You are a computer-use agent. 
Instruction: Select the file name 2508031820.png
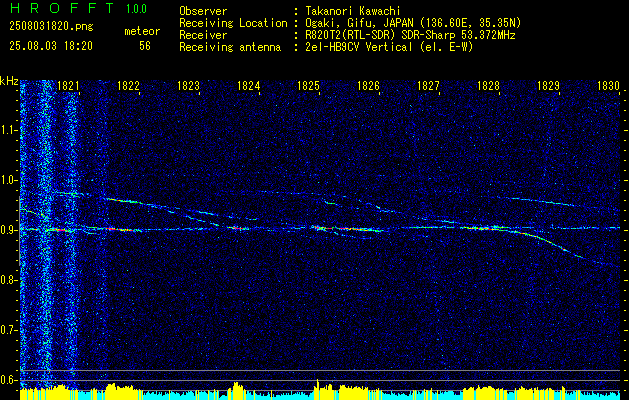(51, 27)
